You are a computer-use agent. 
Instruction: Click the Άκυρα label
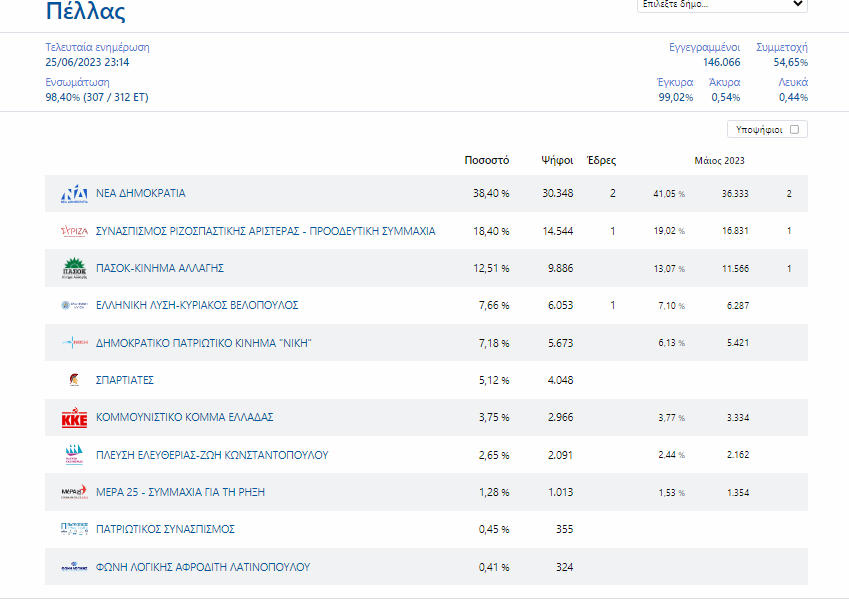724,82
